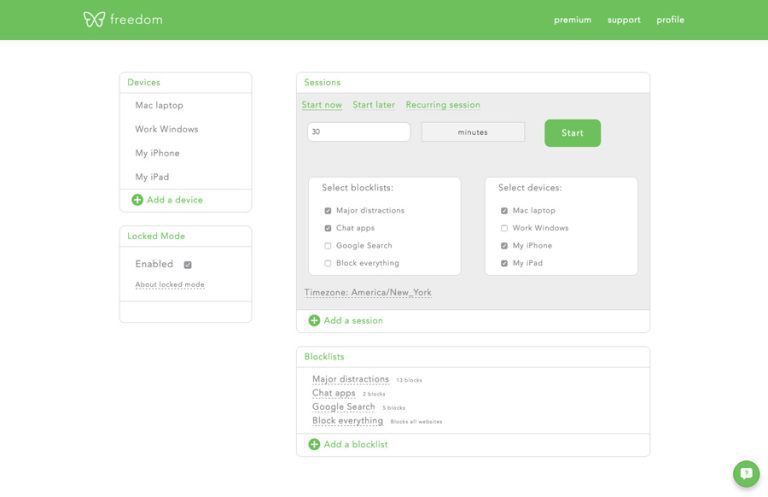Open the premium menu item

[x=572, y=20]
